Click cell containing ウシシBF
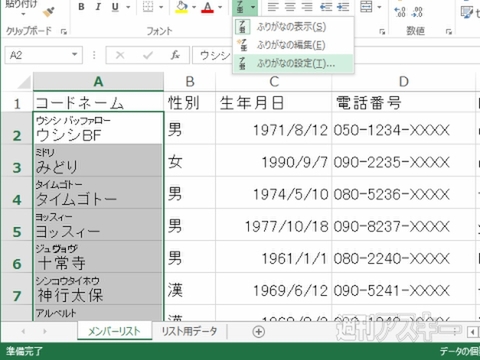Viewport: 480px width, 360px height. [98, 128]
